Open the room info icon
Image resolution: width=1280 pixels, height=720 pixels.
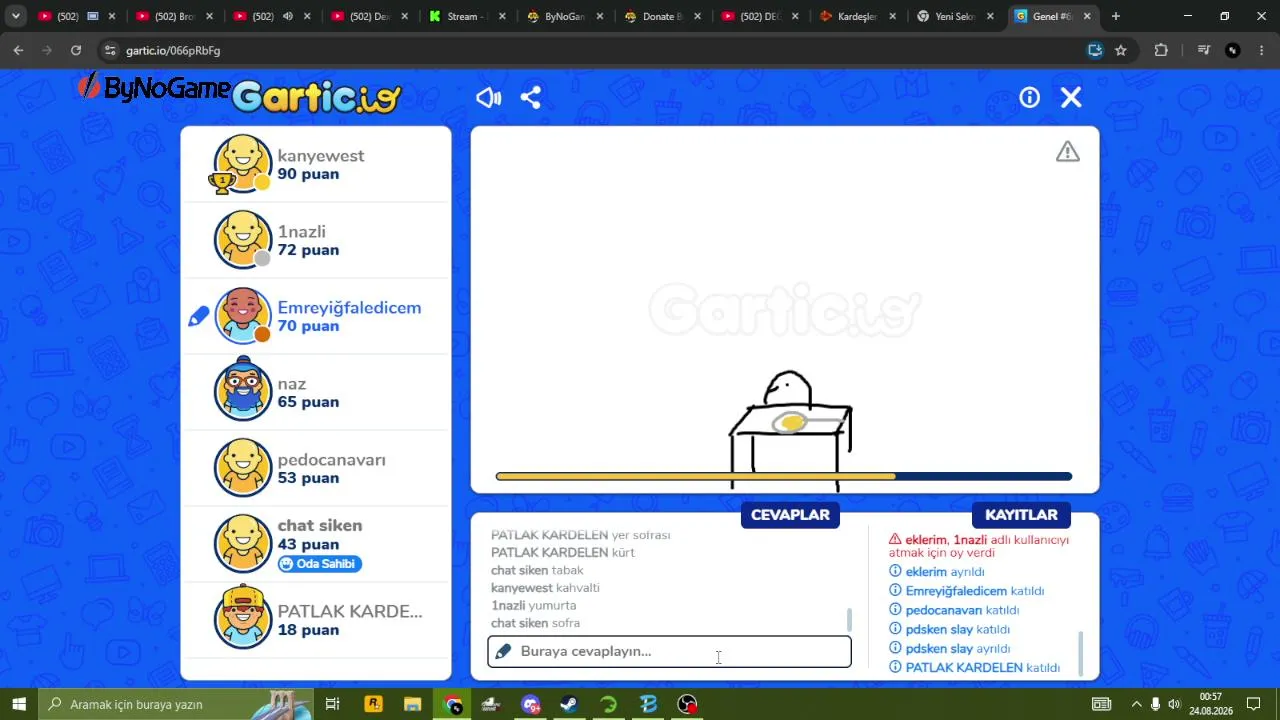point(1029,97)
